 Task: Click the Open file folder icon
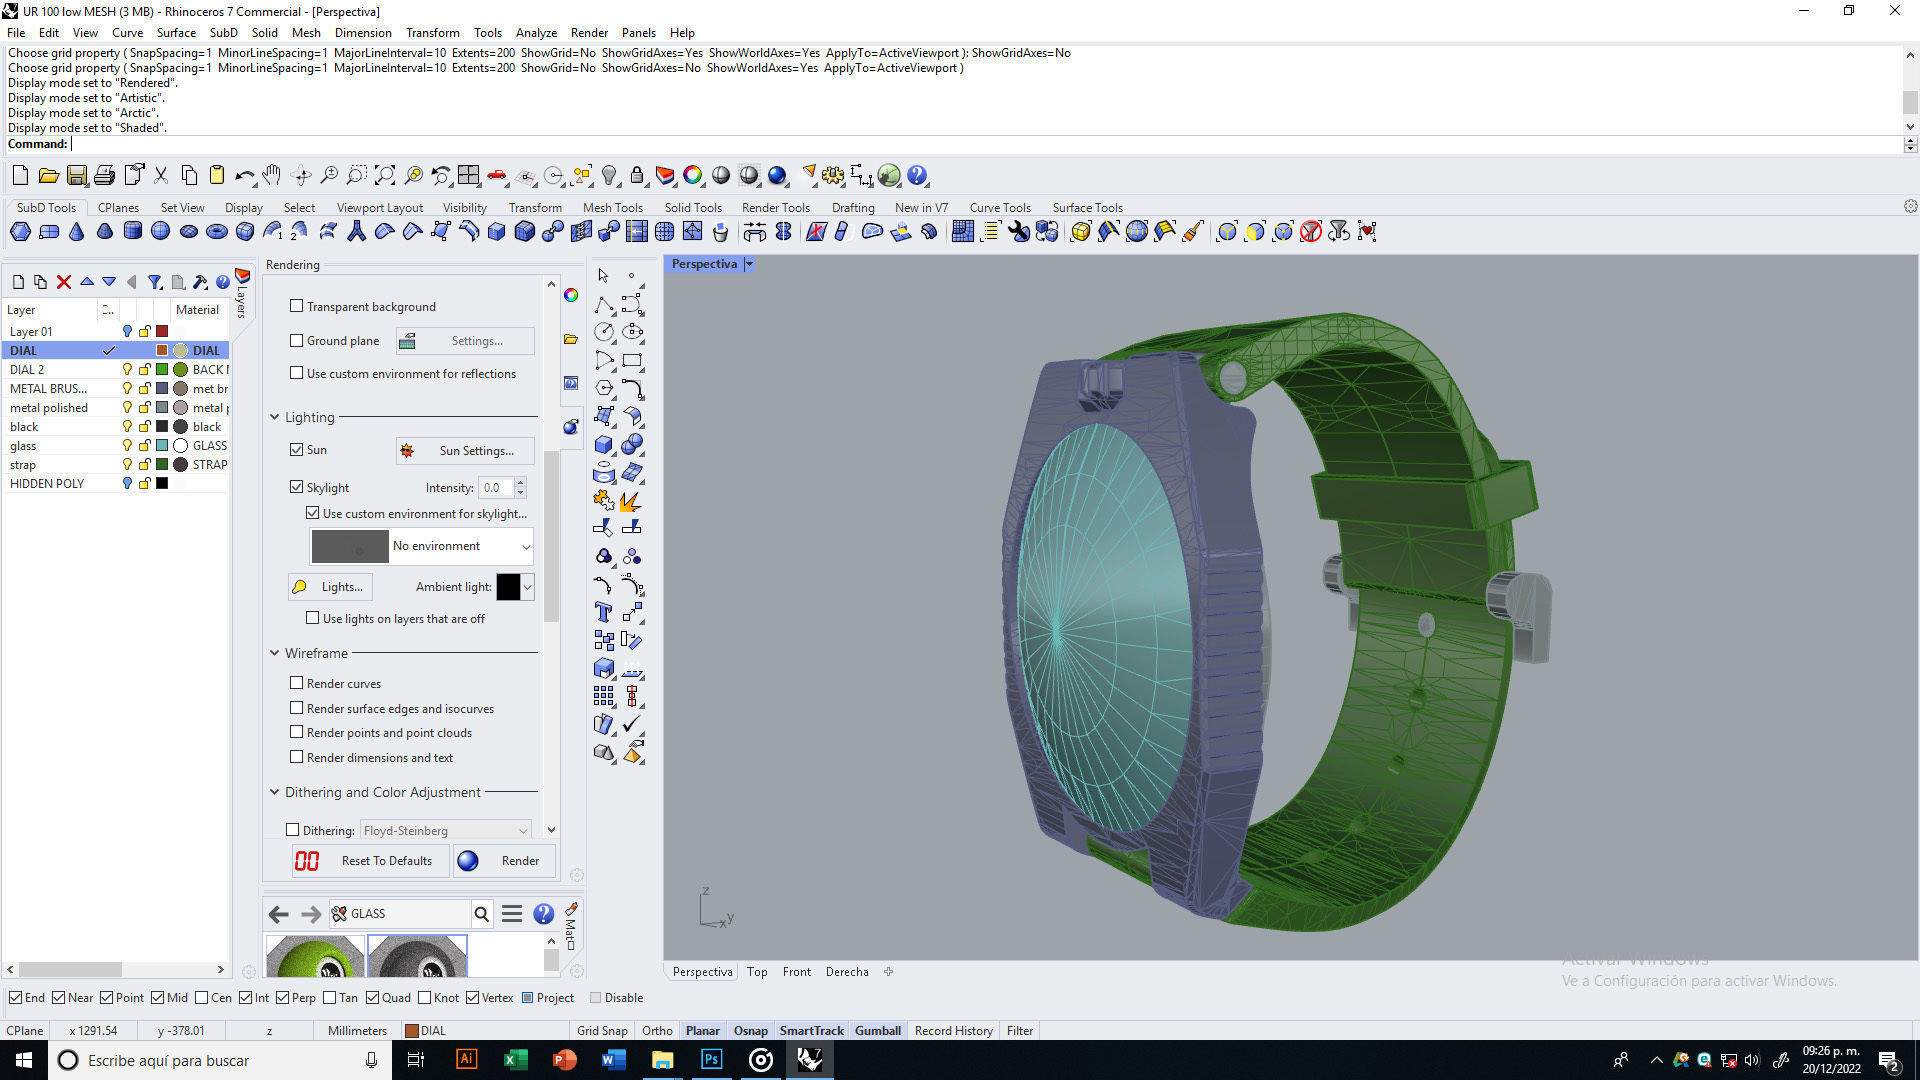48,176
